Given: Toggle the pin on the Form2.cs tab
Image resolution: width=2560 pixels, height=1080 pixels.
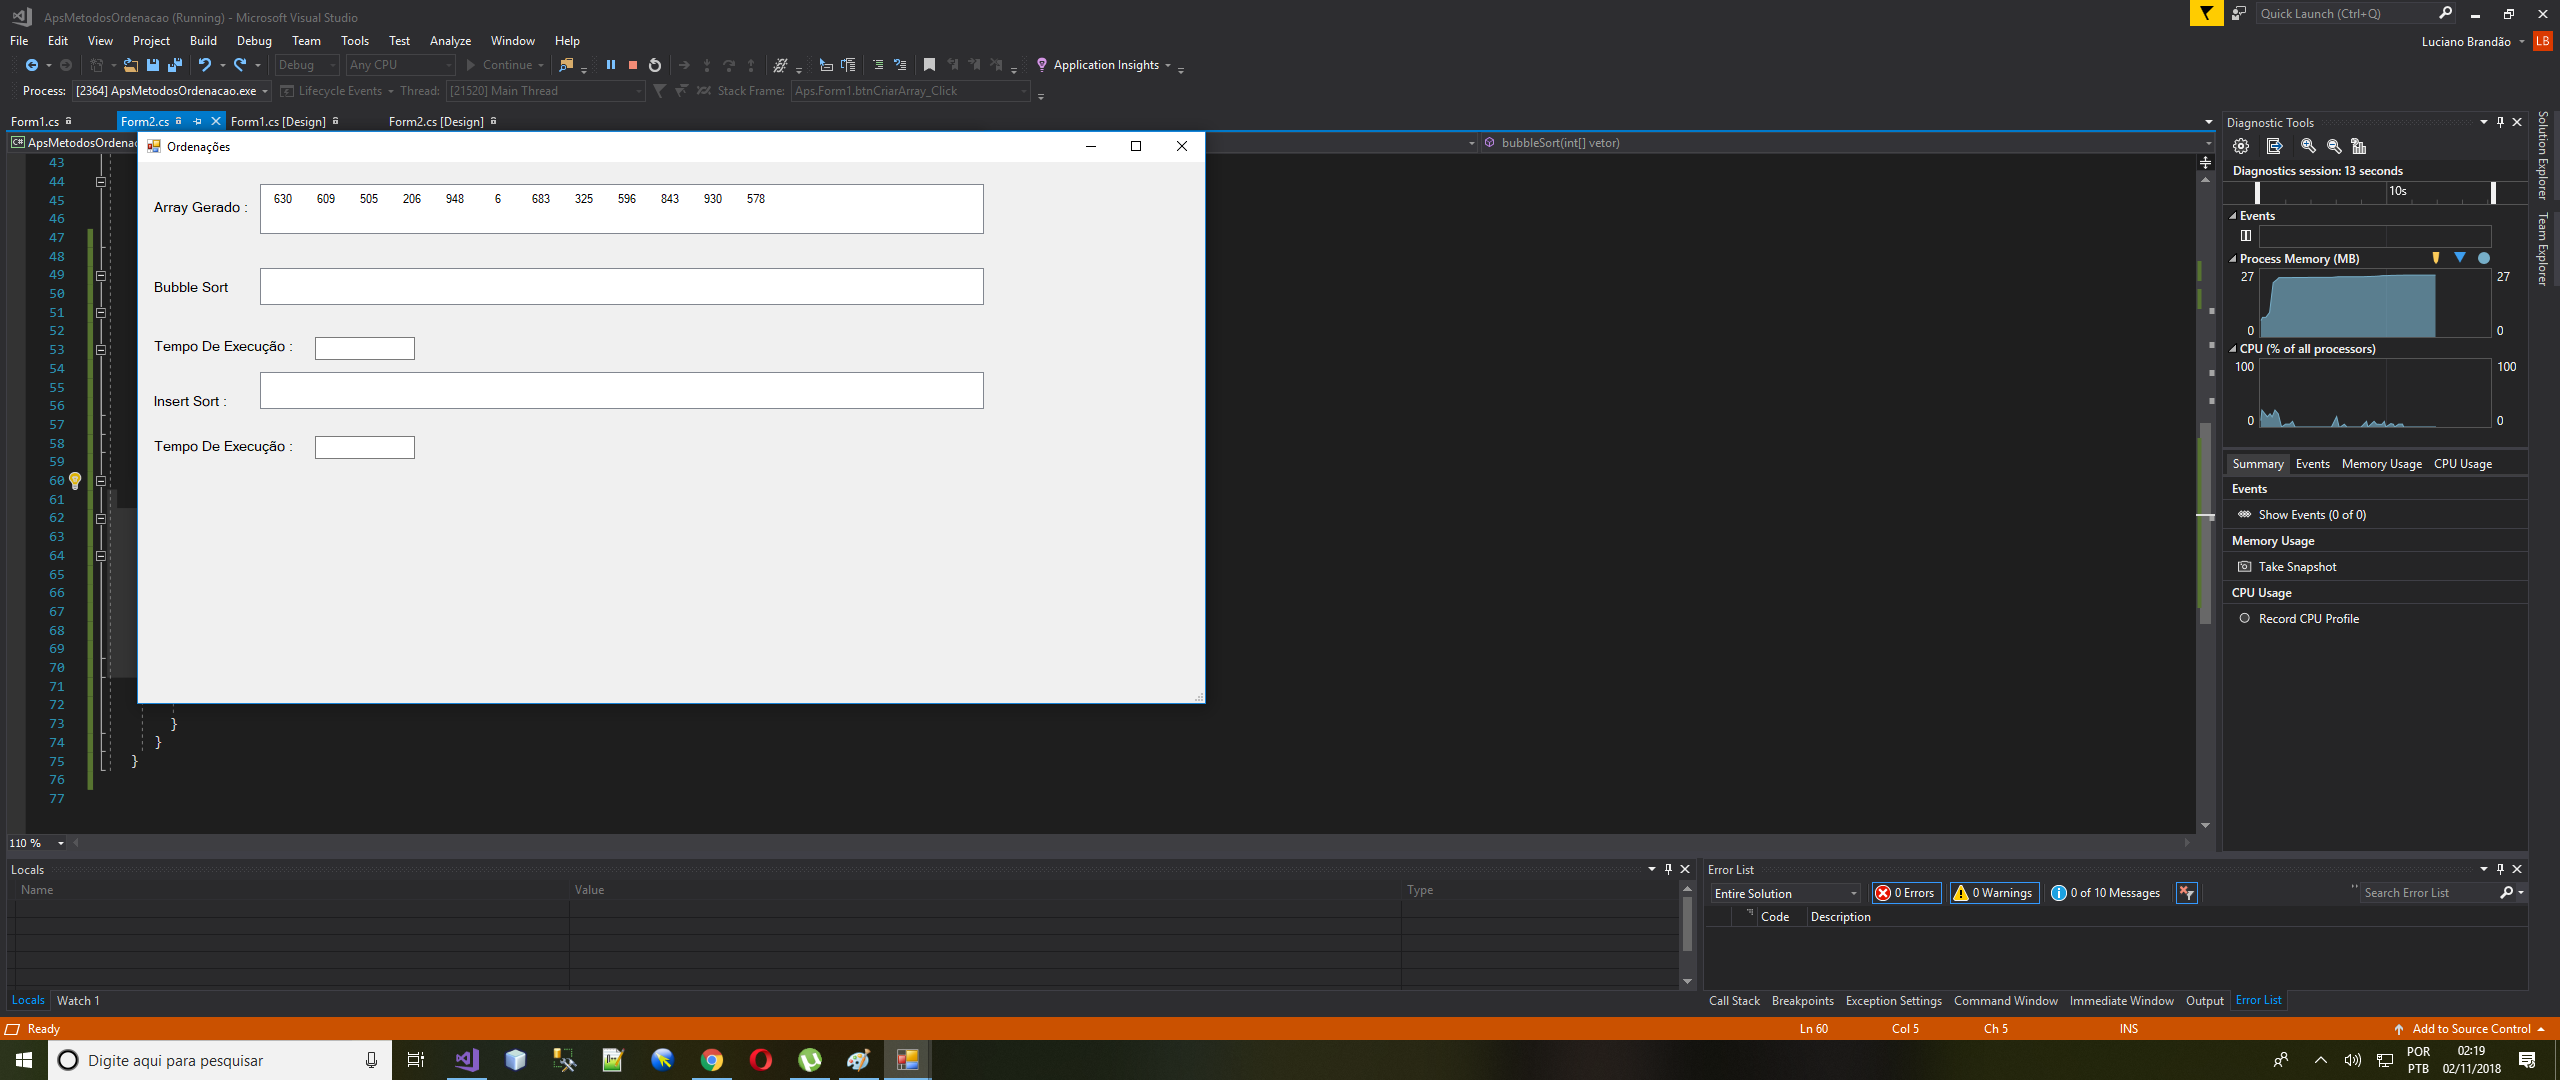Looking at the screenshot, I should (197, 121).
